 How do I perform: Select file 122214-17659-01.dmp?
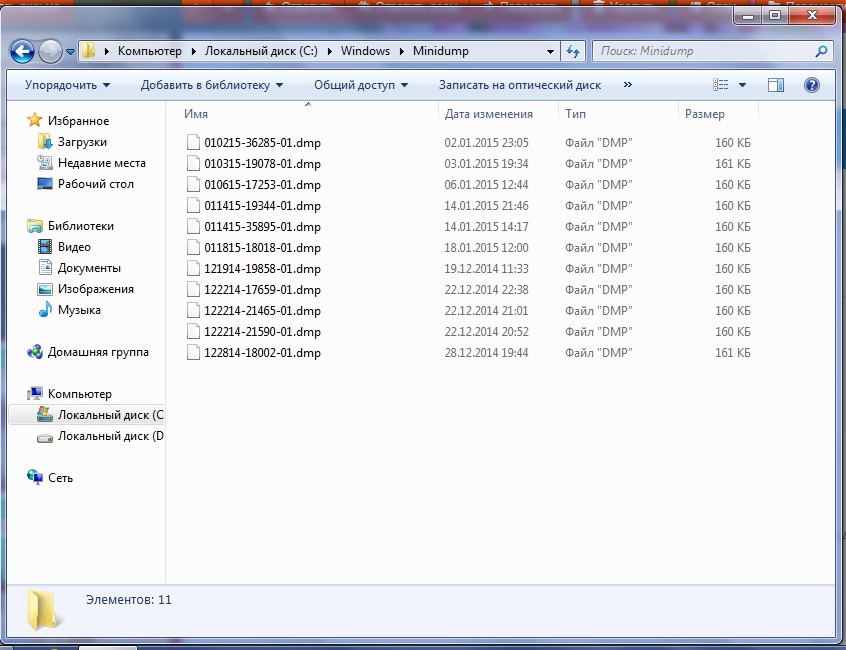pos(262,290)
